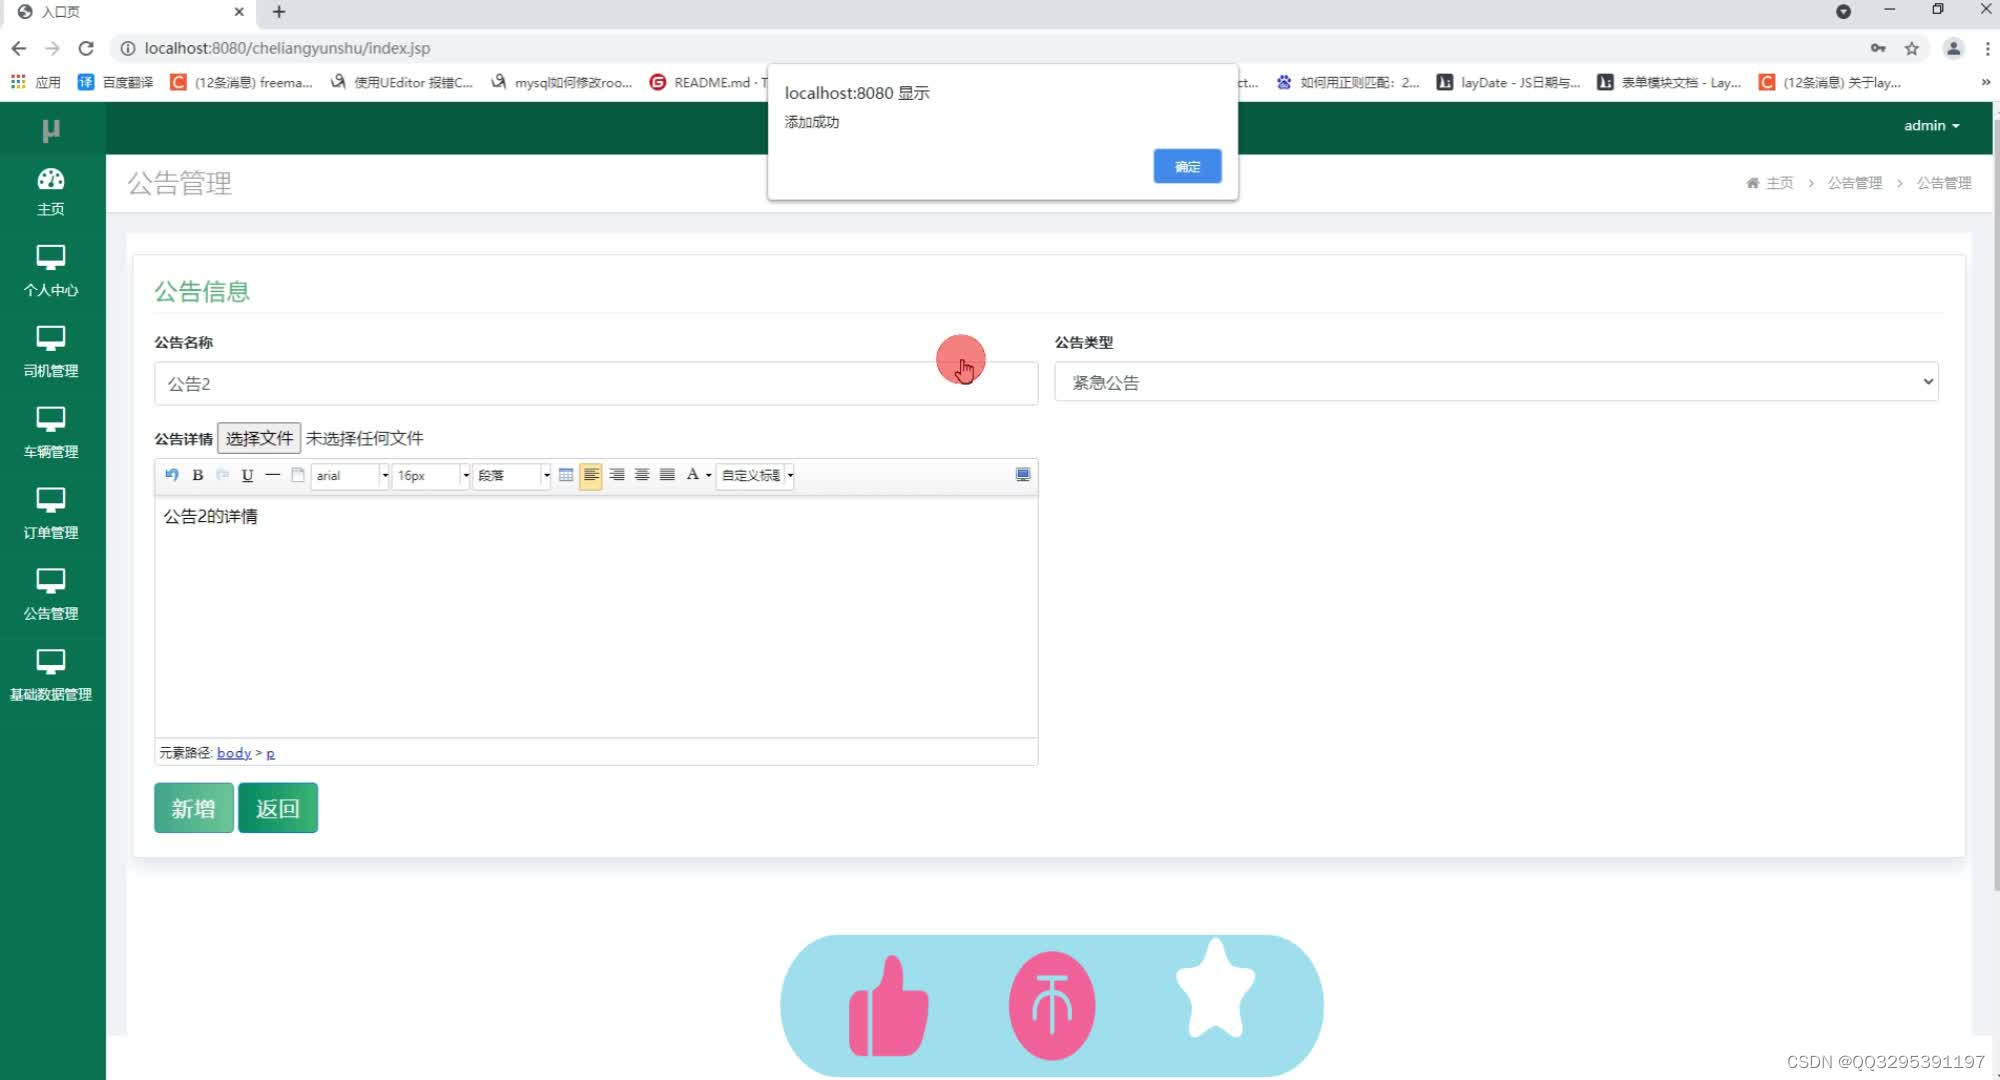Image resolution: width=2000 pixels, height=1080 pixels.
Task: Click the sidebar logo icon at top
Action: [x=51, y=130]
